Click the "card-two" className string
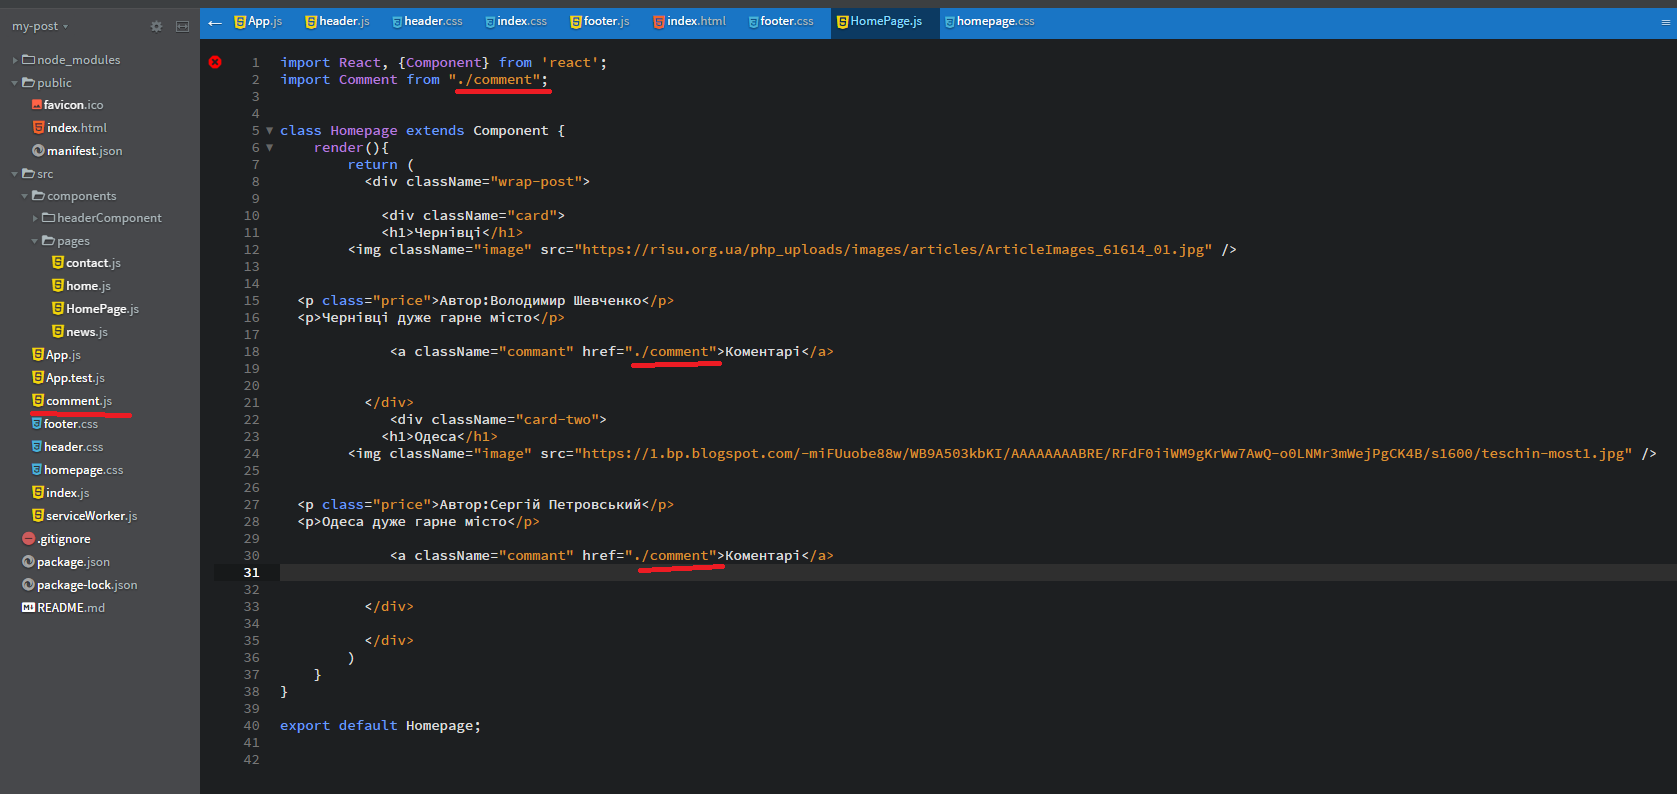1677x794 pixels. tap(561, 420)
